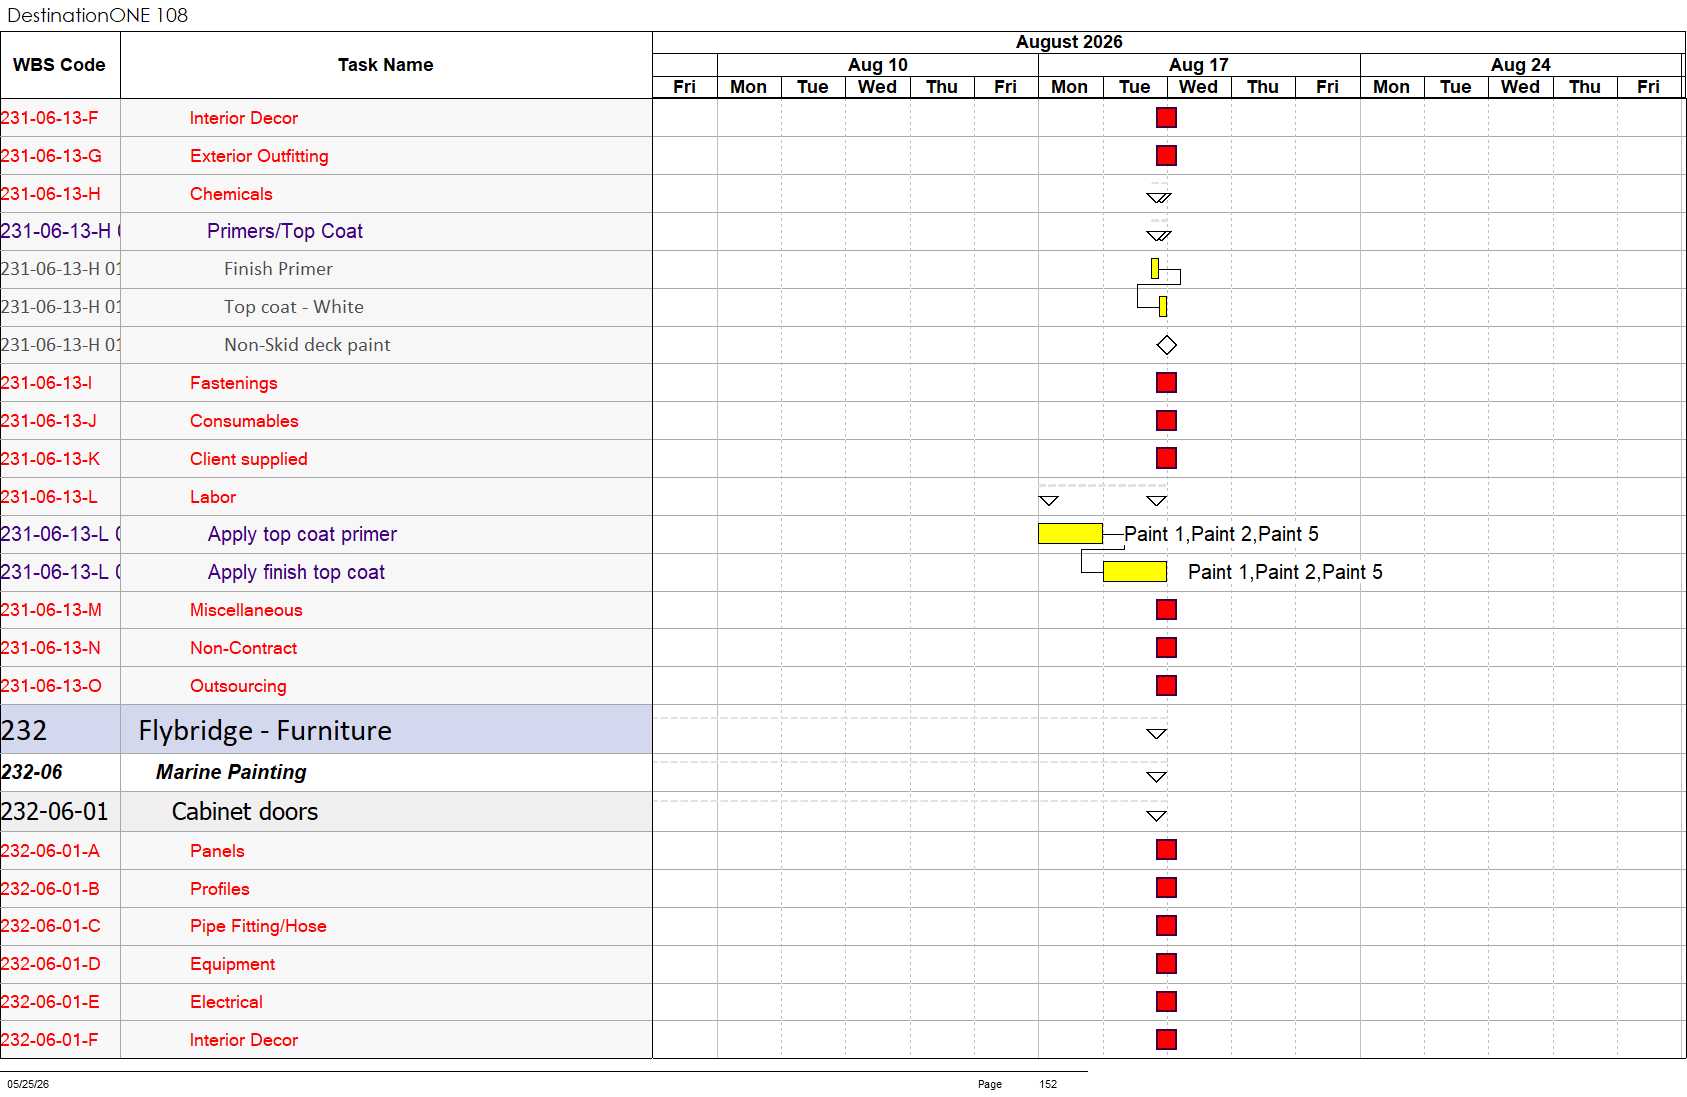Select task name Client supplied
This screenshot has width=1687, height=1097.
tap(249, 459)
